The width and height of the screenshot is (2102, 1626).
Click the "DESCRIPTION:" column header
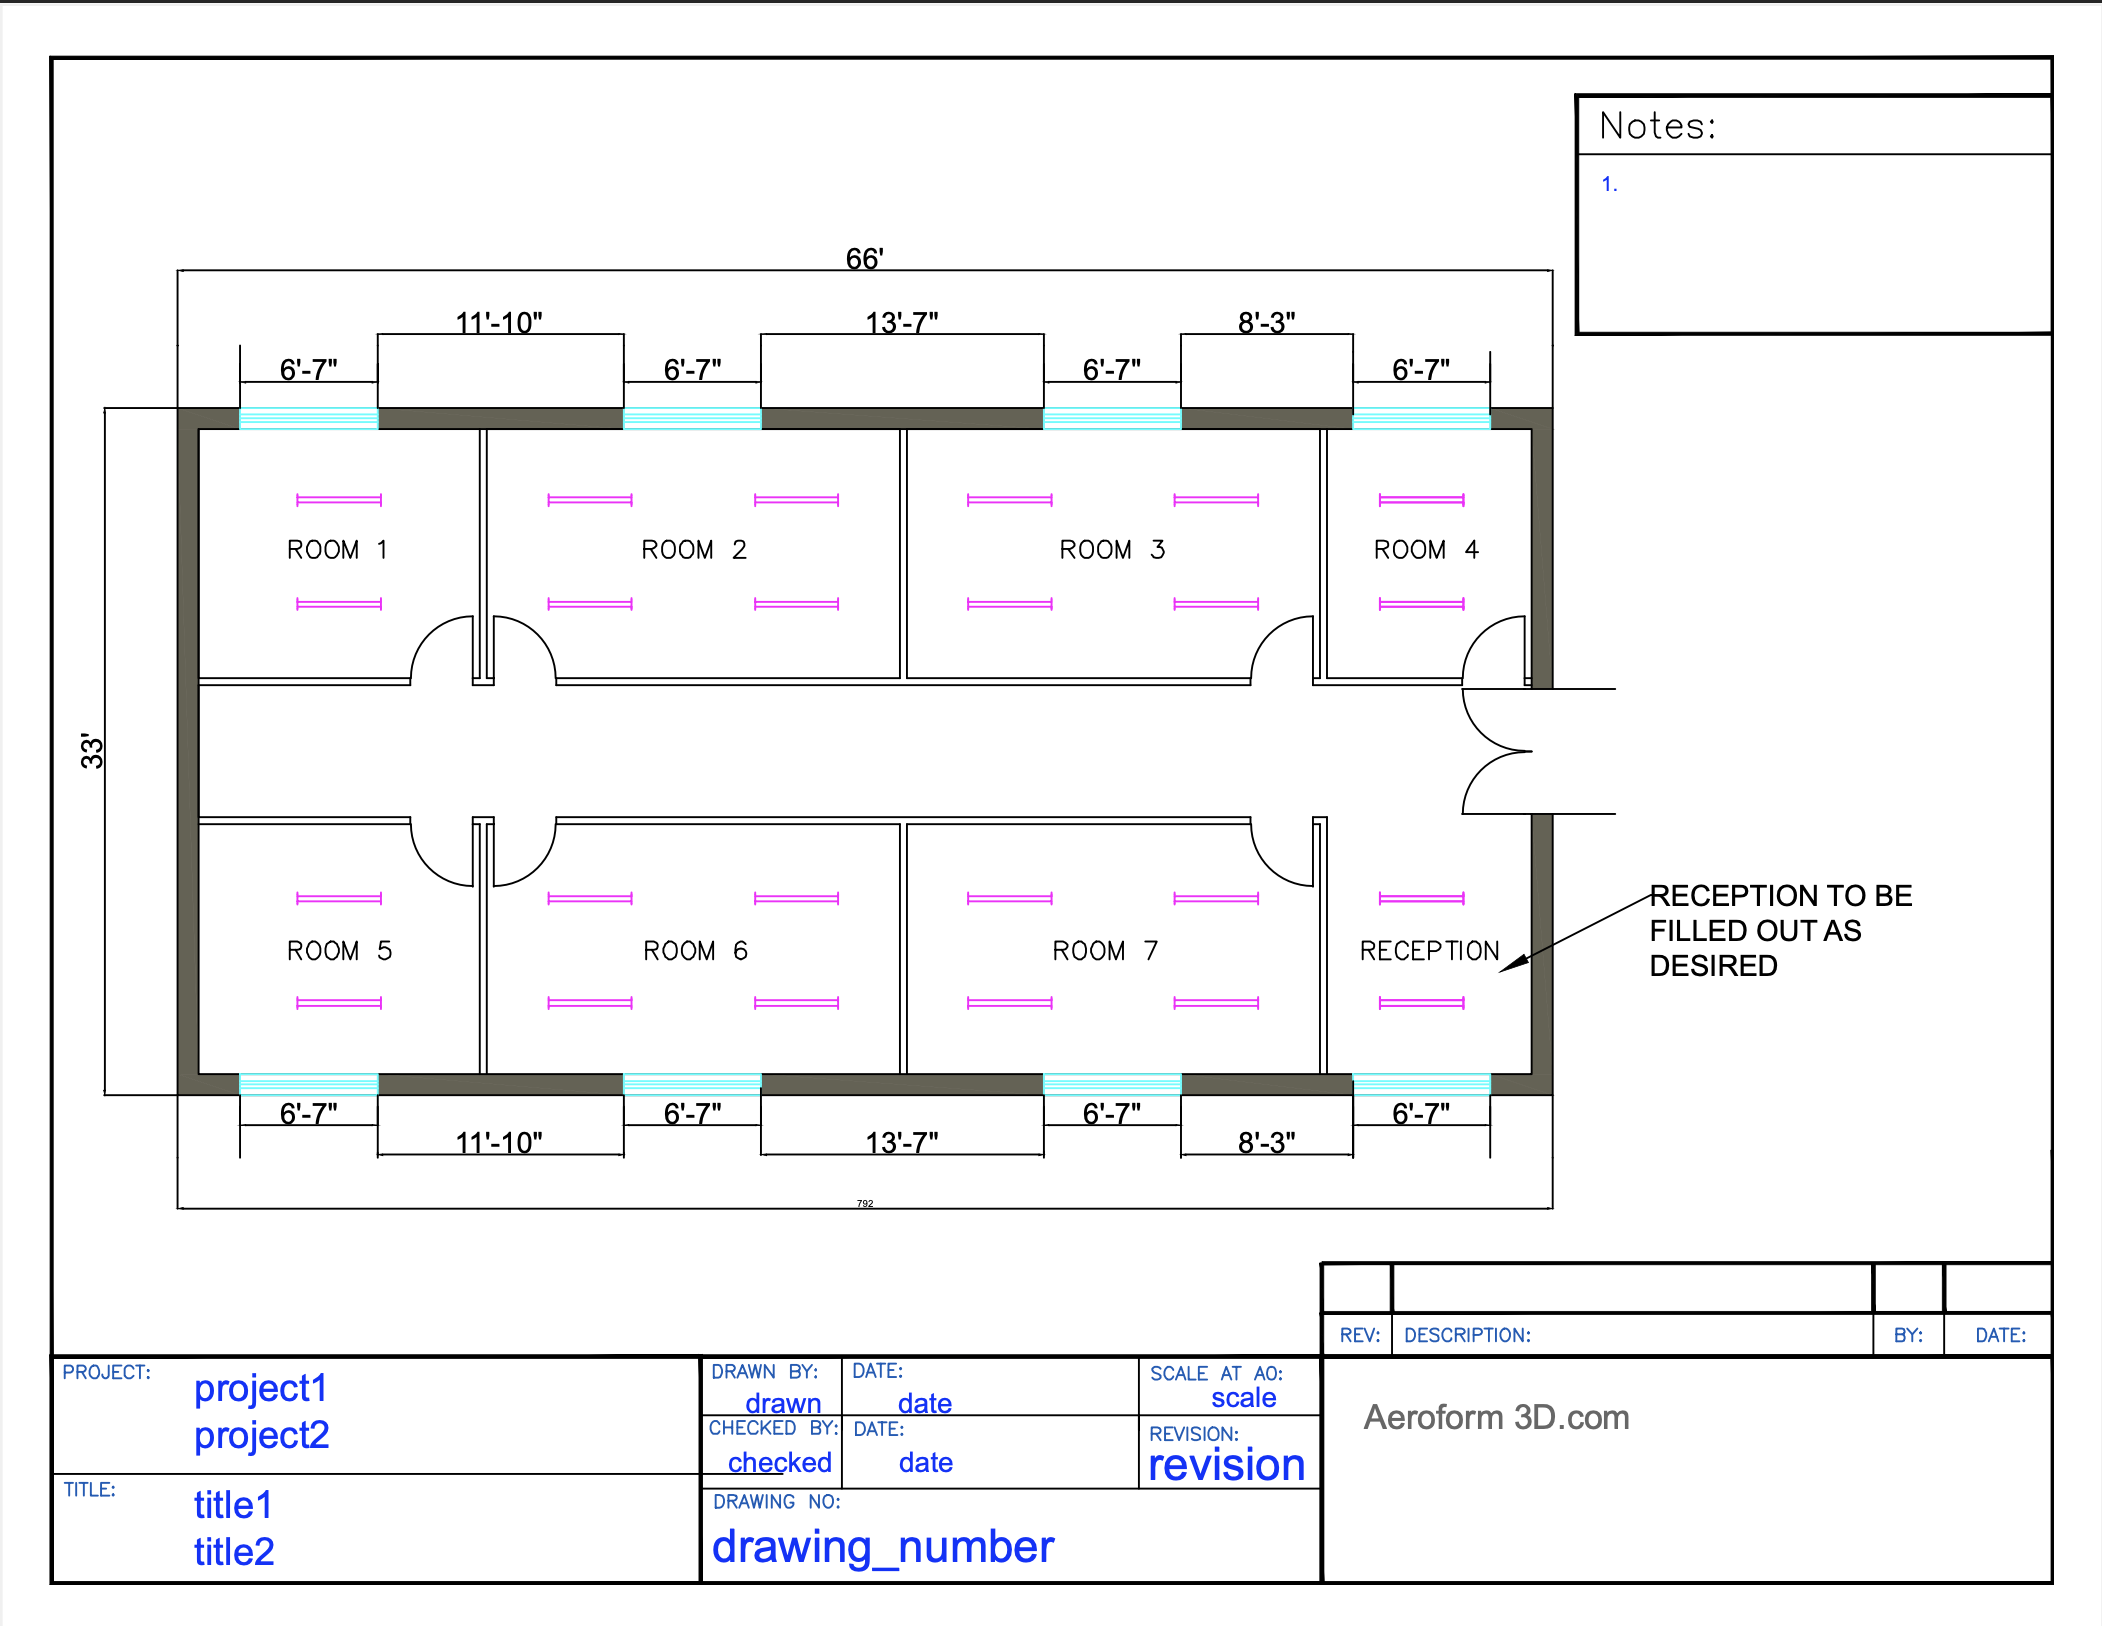[1467, 1335]
